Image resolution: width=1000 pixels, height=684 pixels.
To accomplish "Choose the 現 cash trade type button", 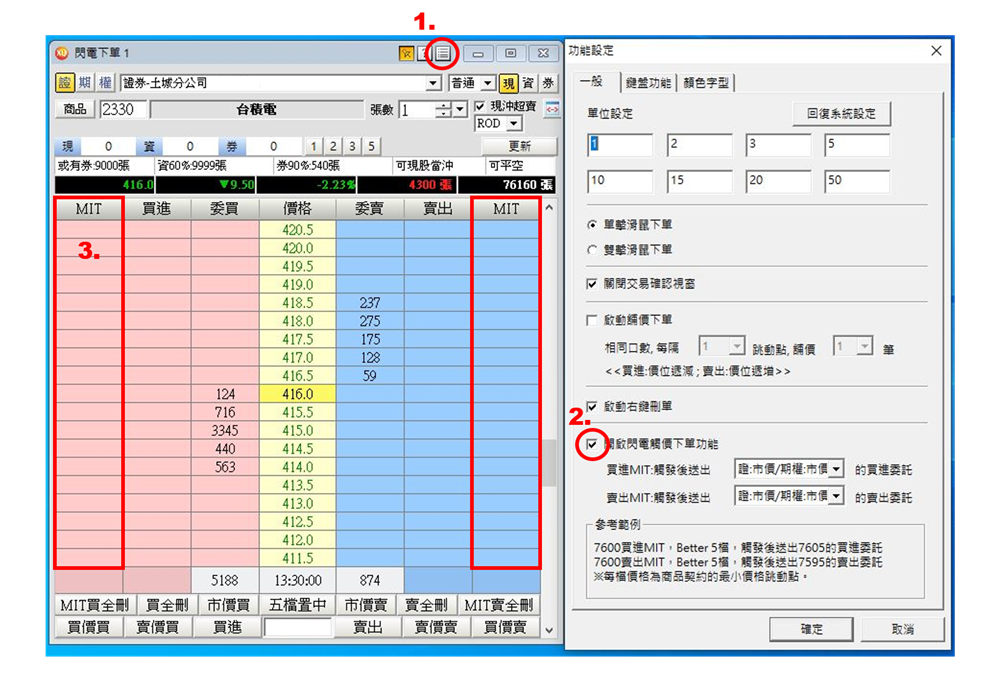I will [508, 83].
